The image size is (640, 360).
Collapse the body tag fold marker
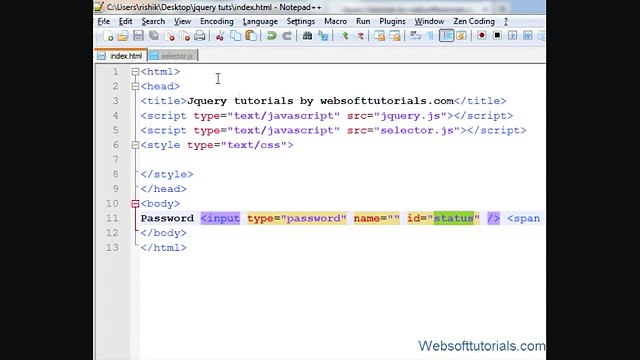pyautogui.click(x=135, y=204)
